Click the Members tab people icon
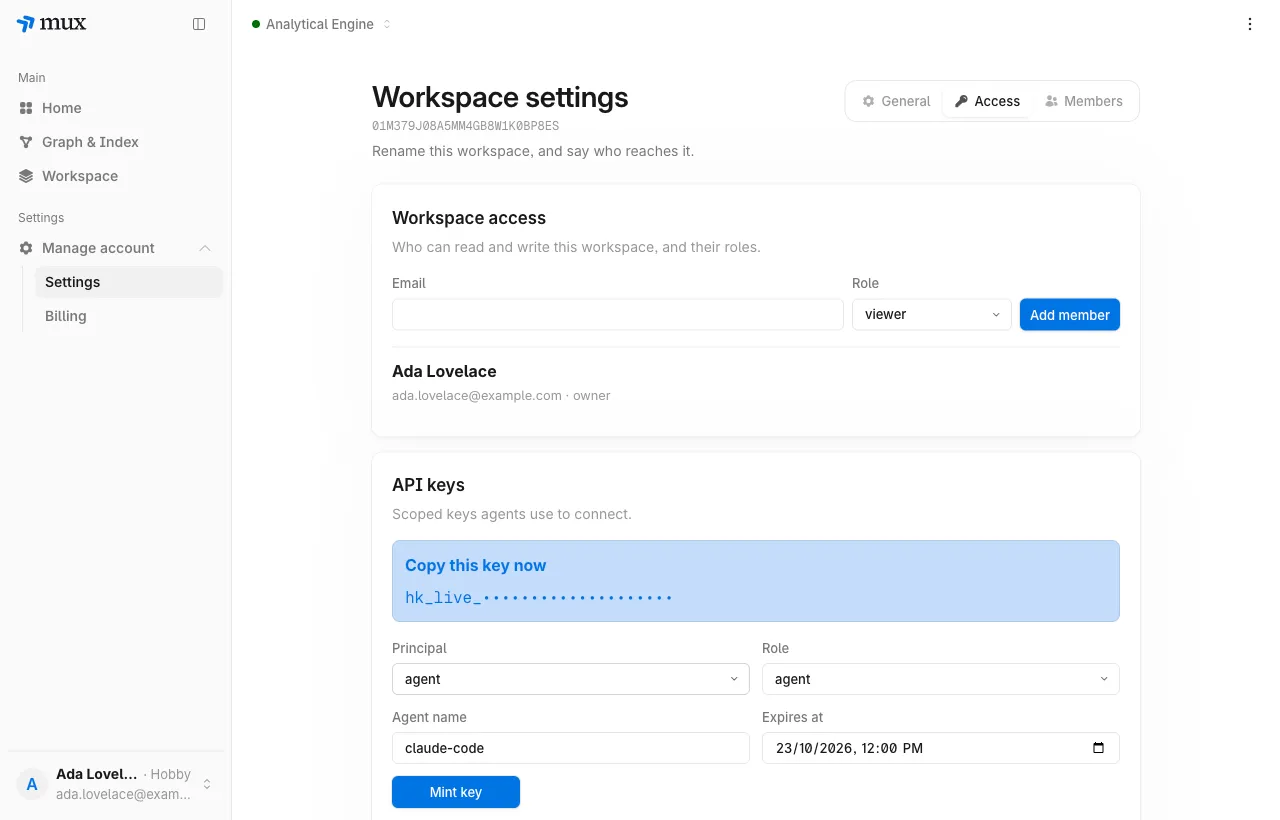 [1051, 101]
